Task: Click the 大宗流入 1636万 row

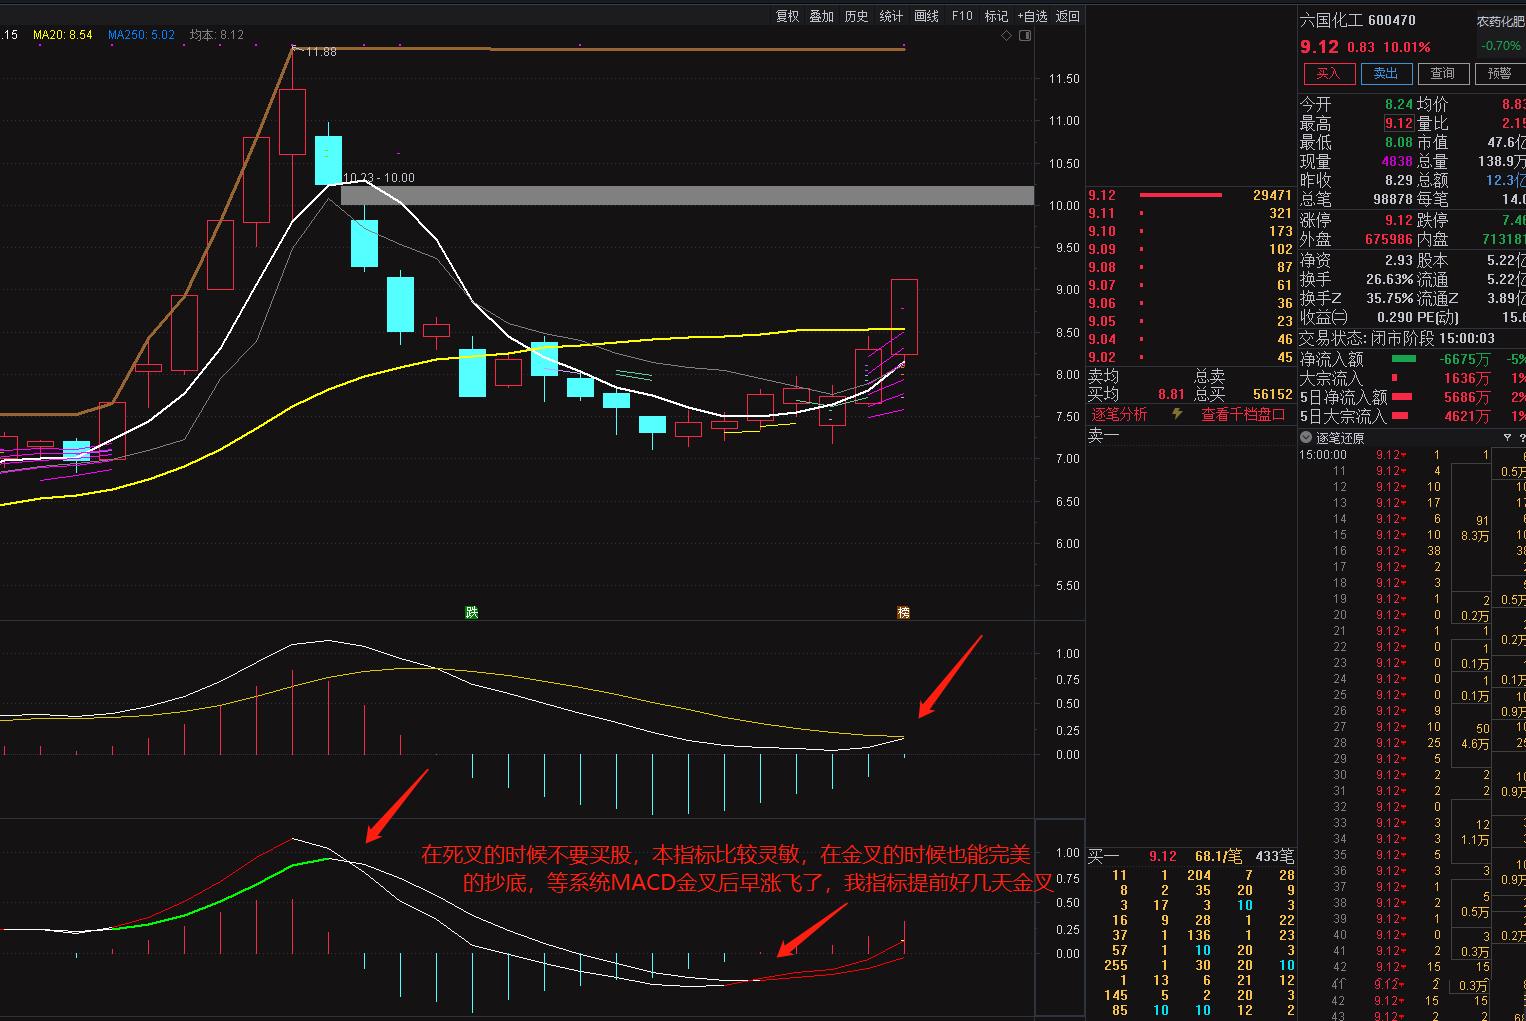Action: [x=1412, y=378]
